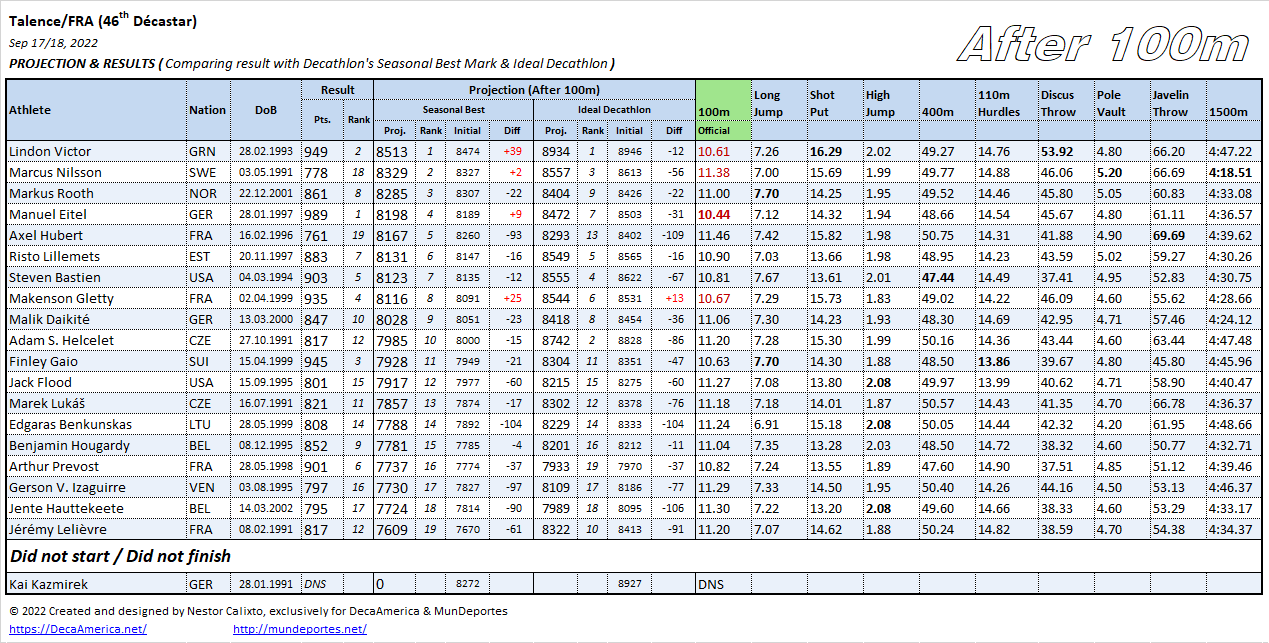Click the Seasonal Best sub-header
Viewport: 1269px width, 643px height.
click(x=453, y=109)
